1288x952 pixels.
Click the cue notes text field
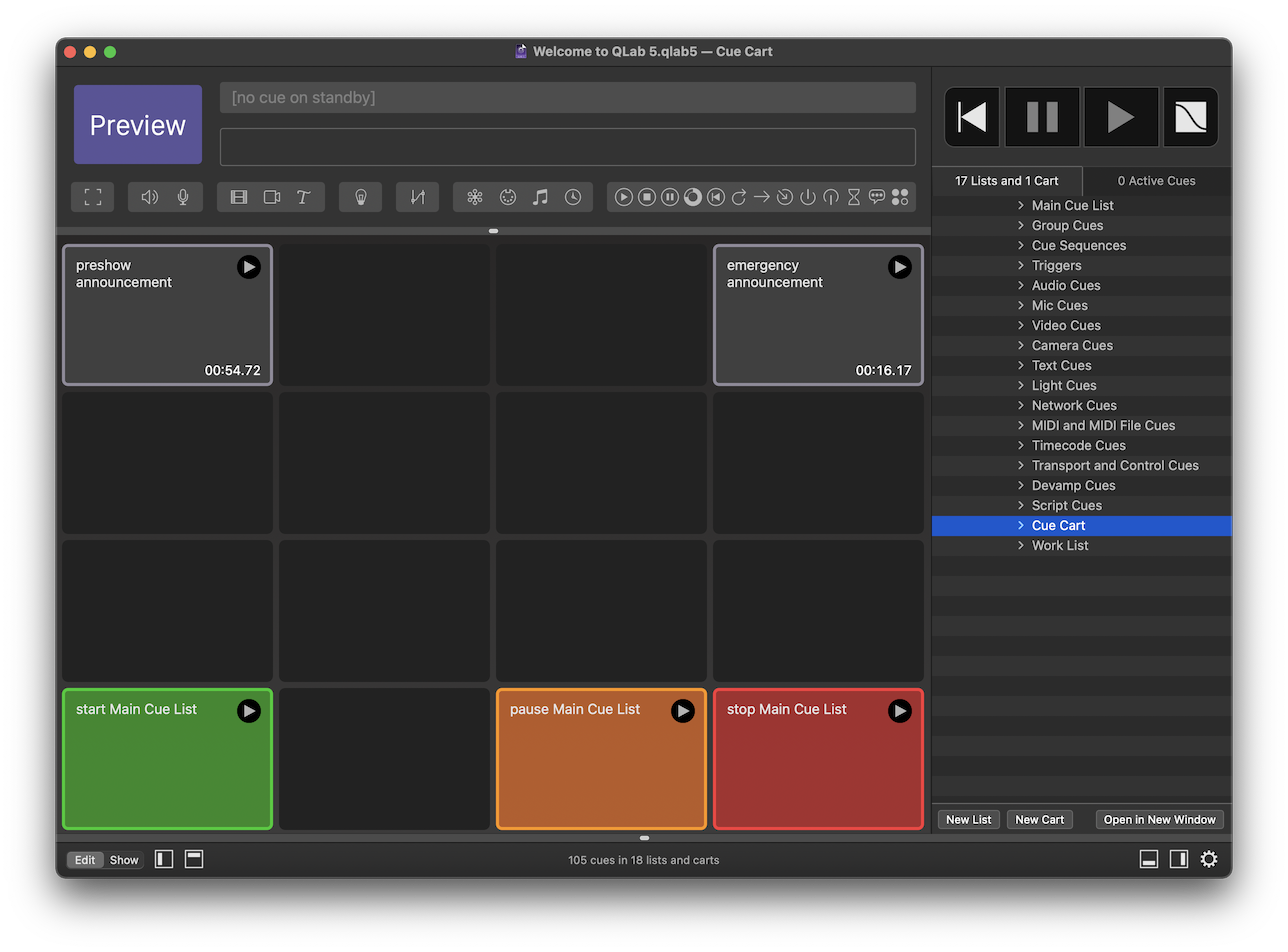click(567, 147)
